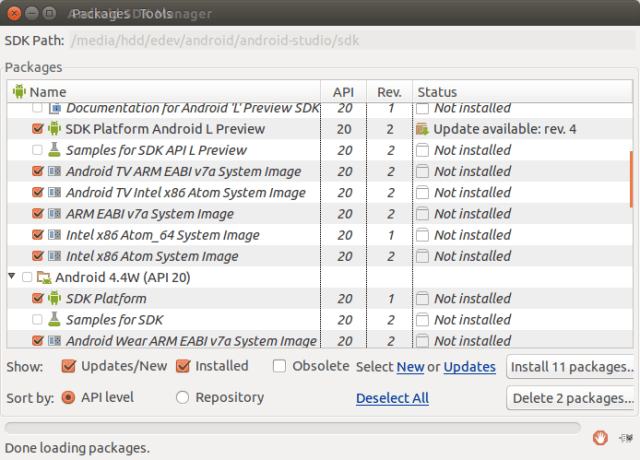This screenshot has width=640, height=460.
Task: Click the New link to select new packages
Action: tap(410, 367)
